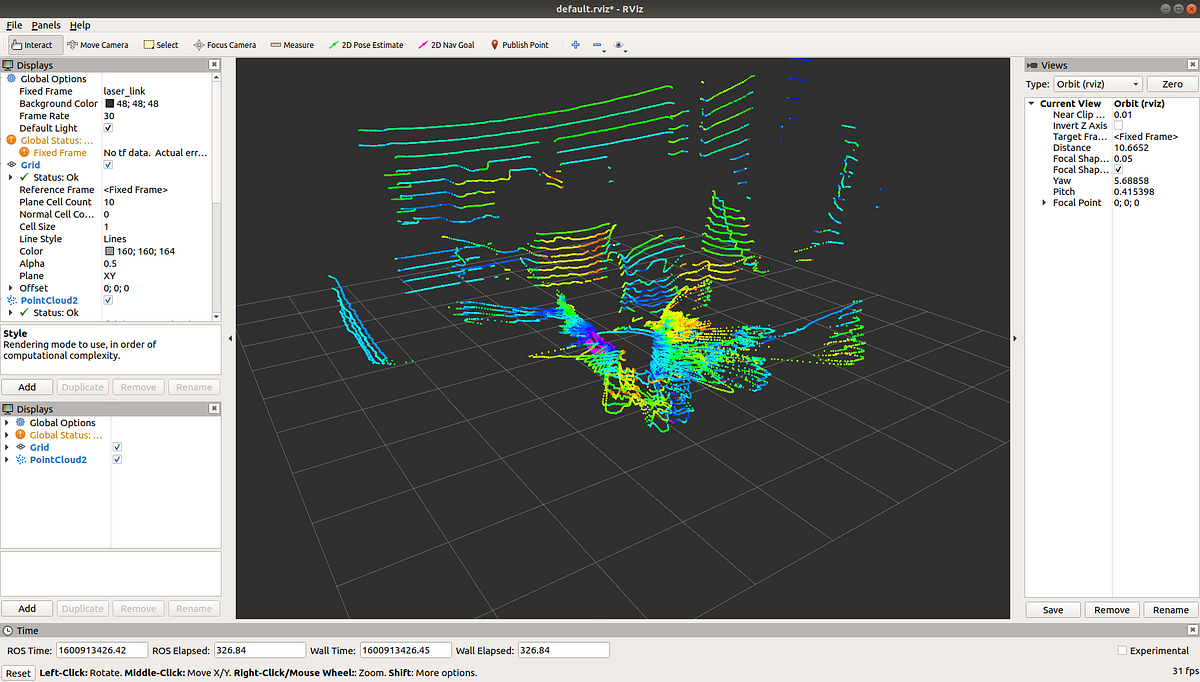
Task: Open the File menu
Action: [x=15, y=25]
